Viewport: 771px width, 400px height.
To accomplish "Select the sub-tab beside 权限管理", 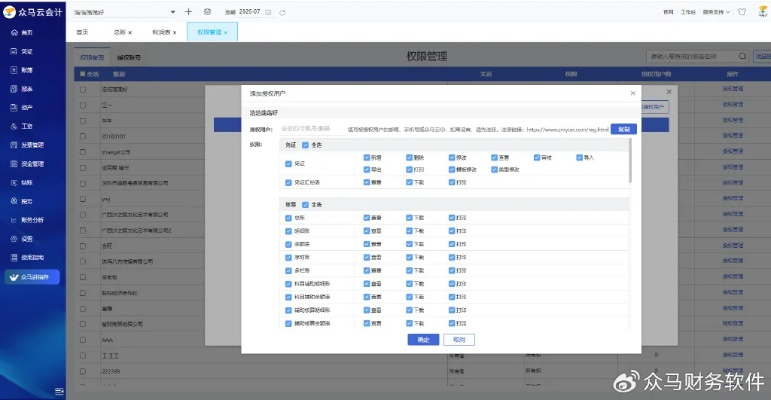I will point(129,58).
